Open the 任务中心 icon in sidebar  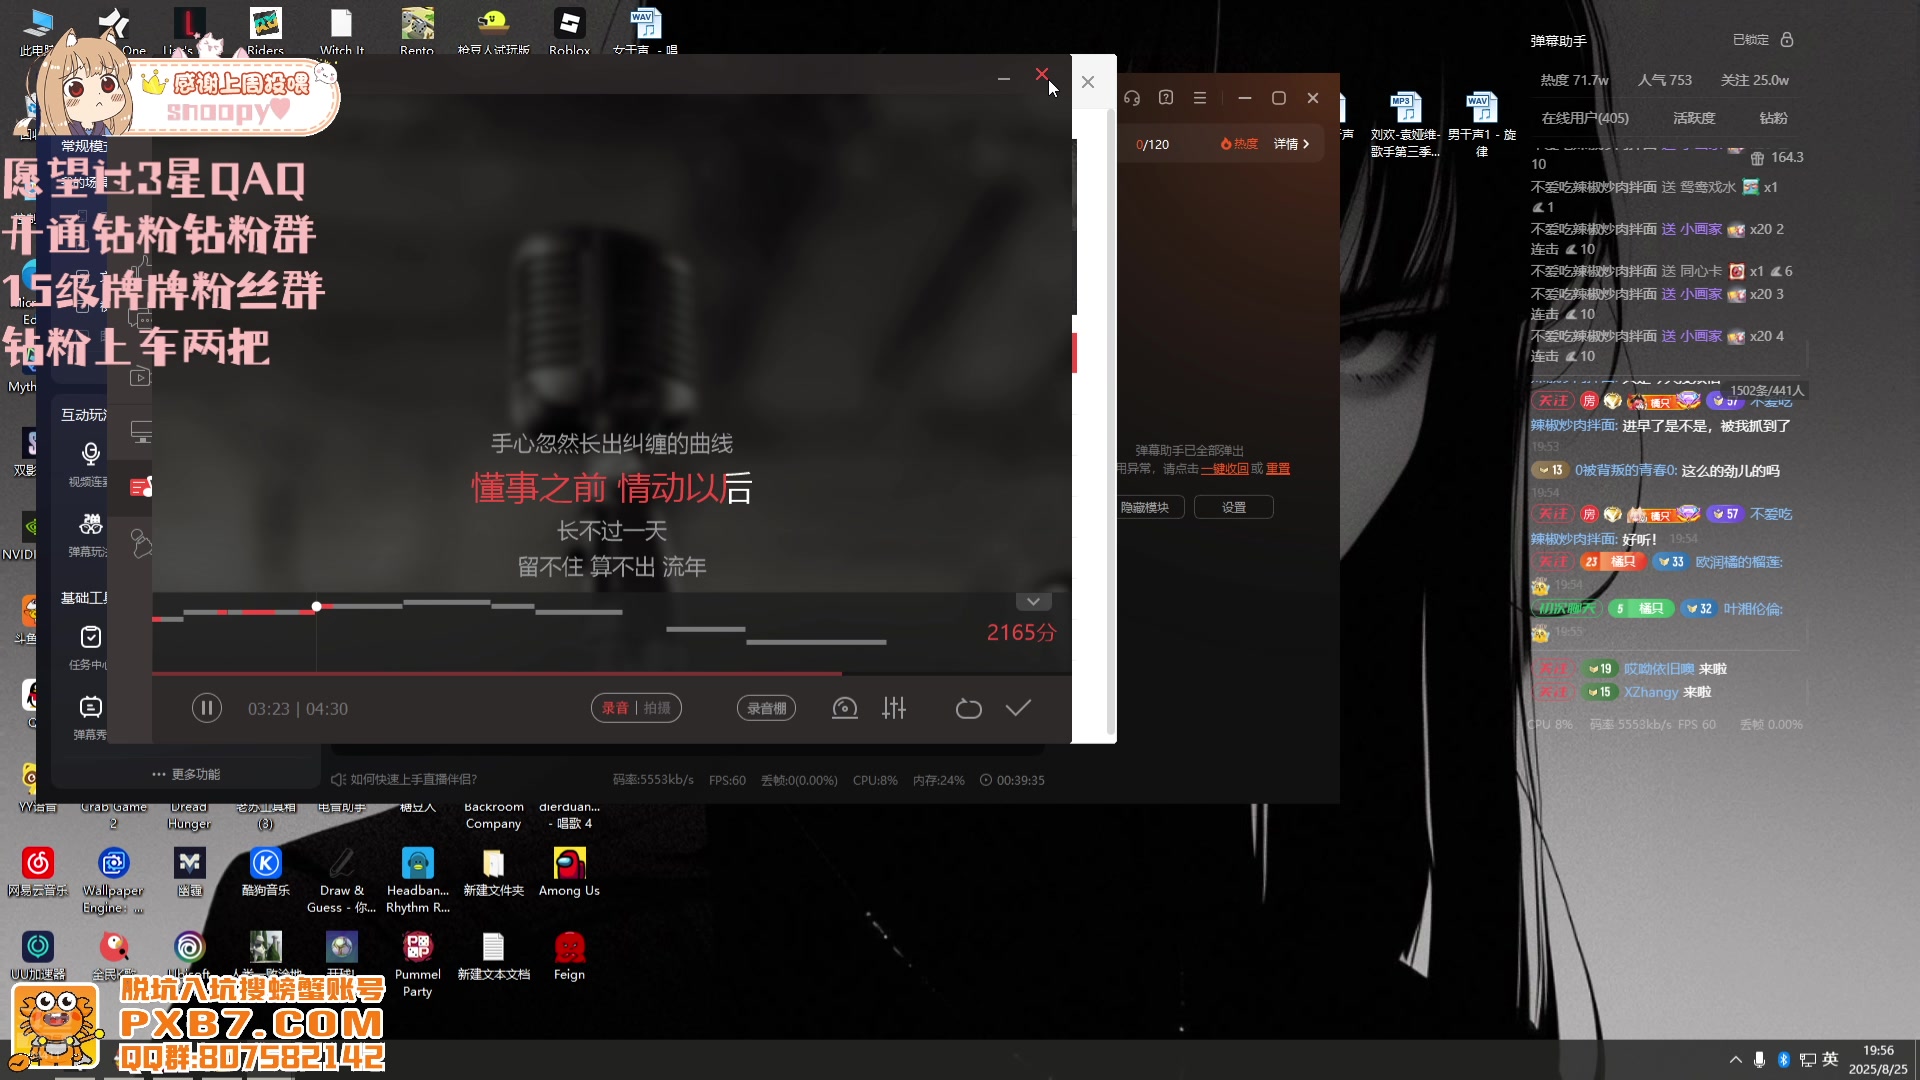90,637
